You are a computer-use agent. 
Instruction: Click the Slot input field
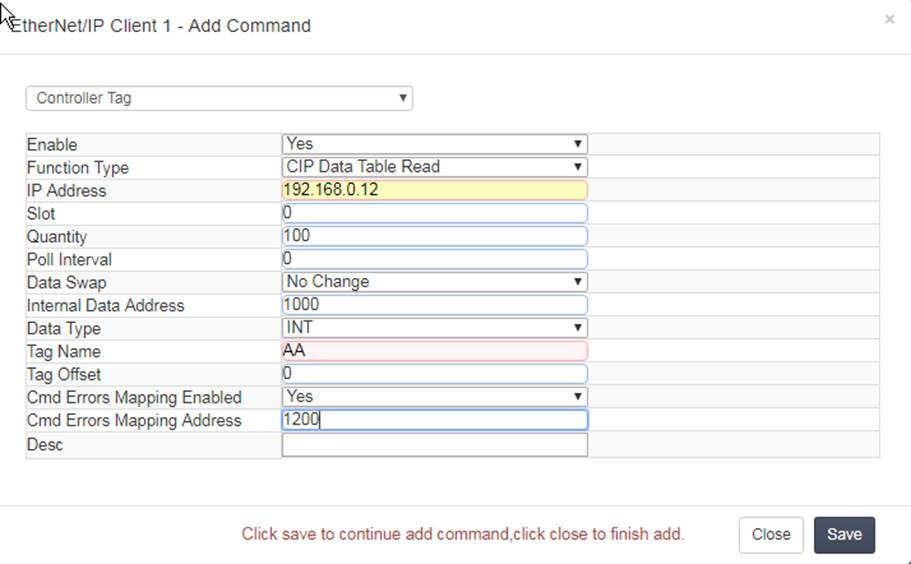435,213
